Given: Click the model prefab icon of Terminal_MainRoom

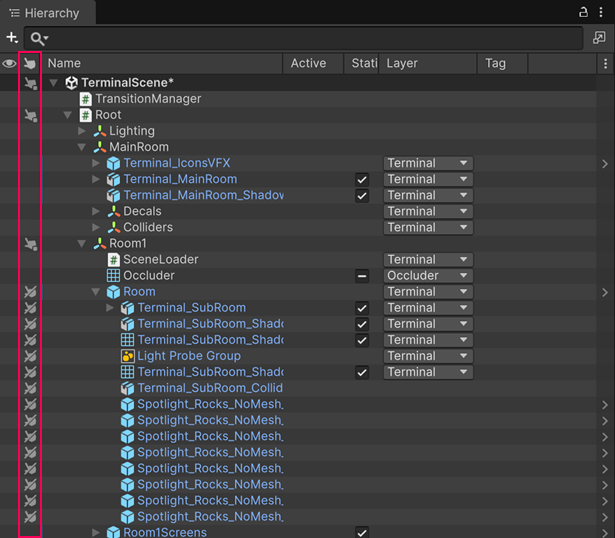Looking at the screenshot, I should click(x=113, y=179).
